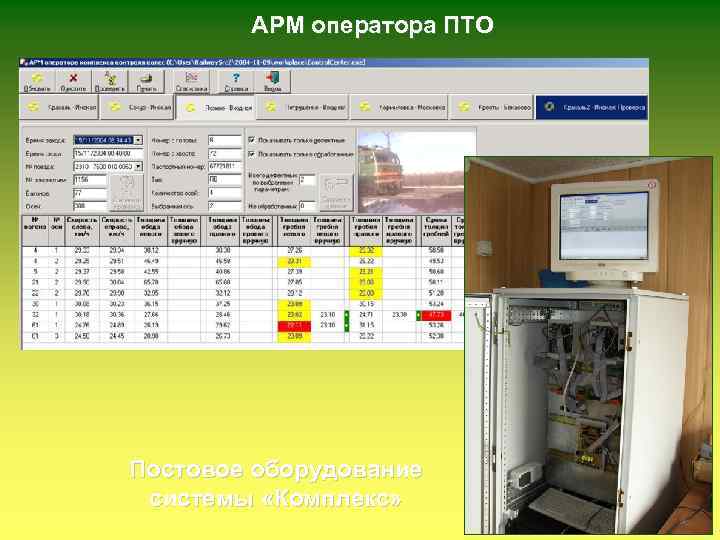
Task: Click the green marker beside value 47.73
Action: click(x=418, y=315)
